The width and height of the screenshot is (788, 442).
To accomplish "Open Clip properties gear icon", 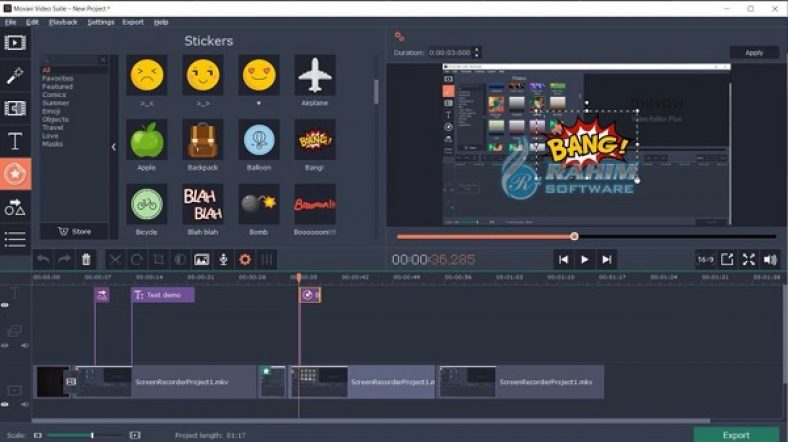I will (x=245, y=259).
